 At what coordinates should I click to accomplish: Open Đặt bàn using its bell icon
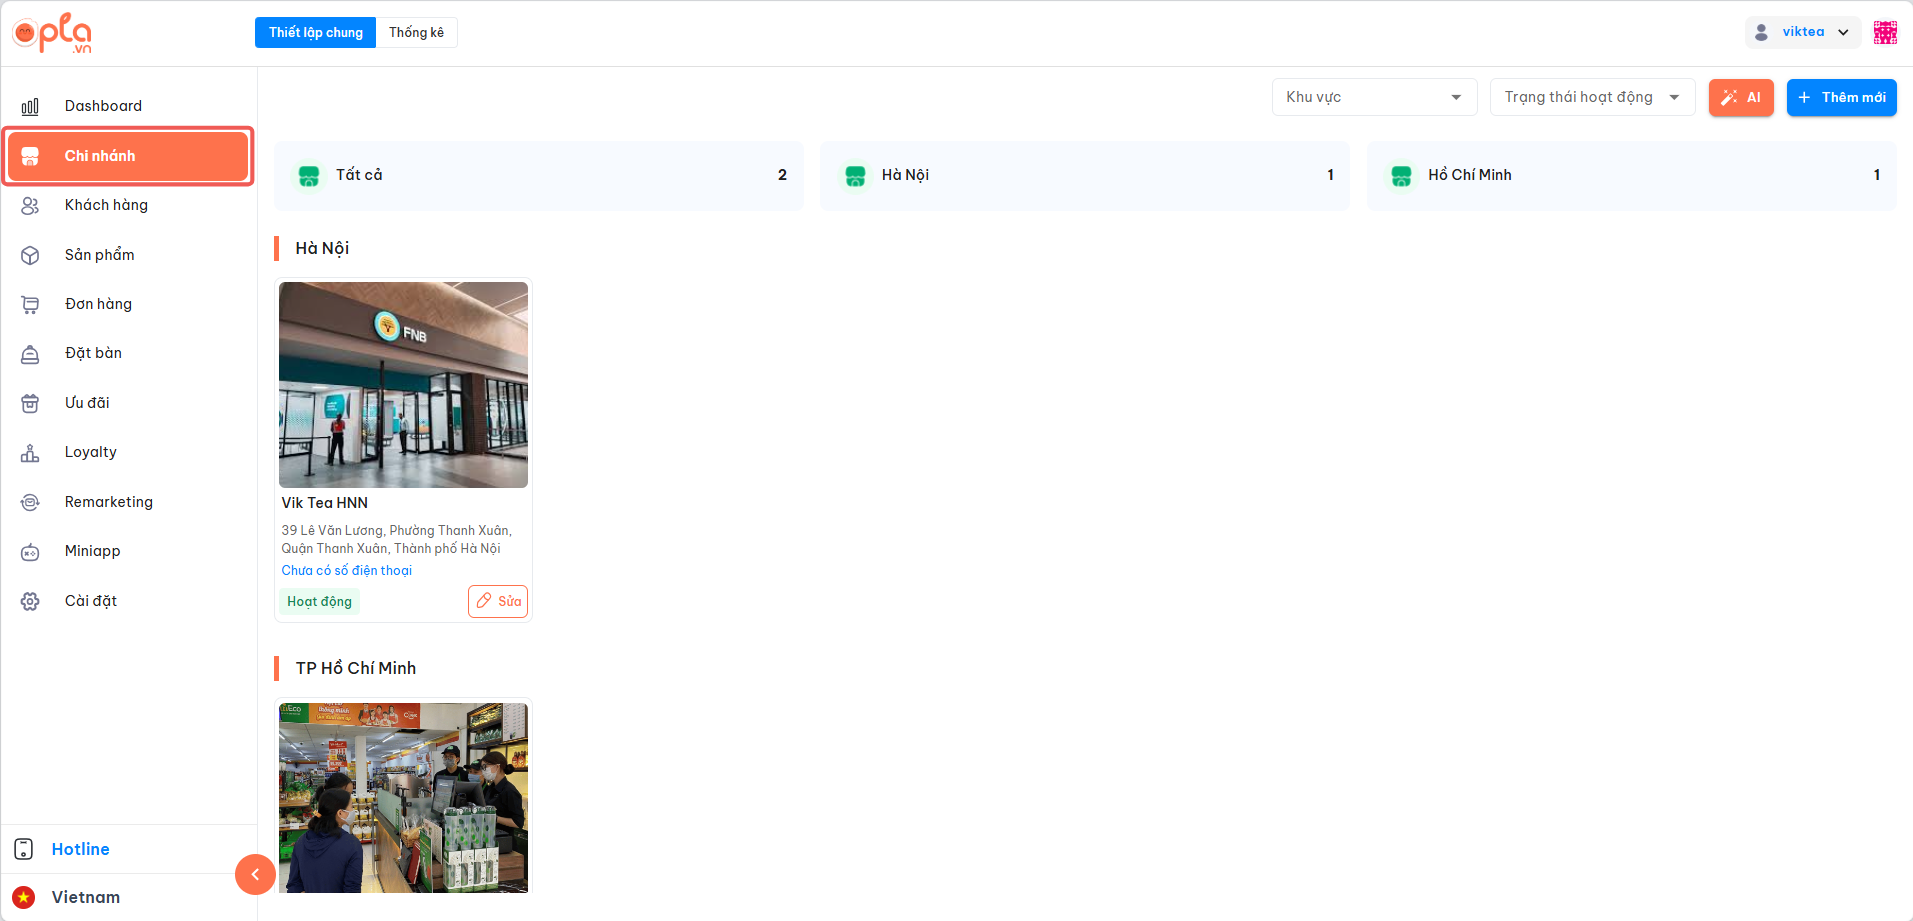point(30,354)
